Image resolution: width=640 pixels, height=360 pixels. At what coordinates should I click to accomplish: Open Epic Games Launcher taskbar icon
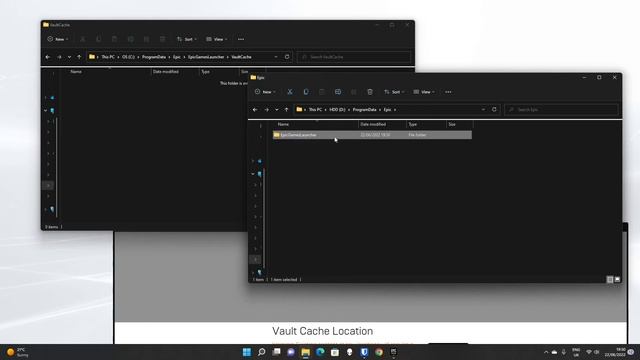point(394,352)
